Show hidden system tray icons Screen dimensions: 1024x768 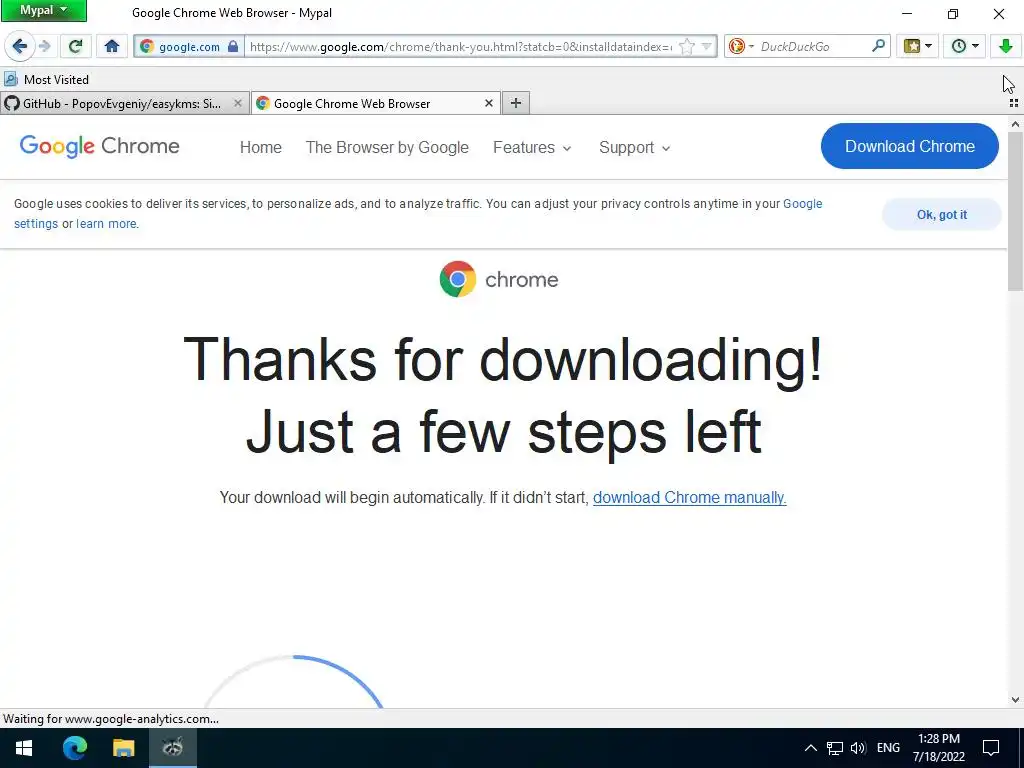(810, 748)
